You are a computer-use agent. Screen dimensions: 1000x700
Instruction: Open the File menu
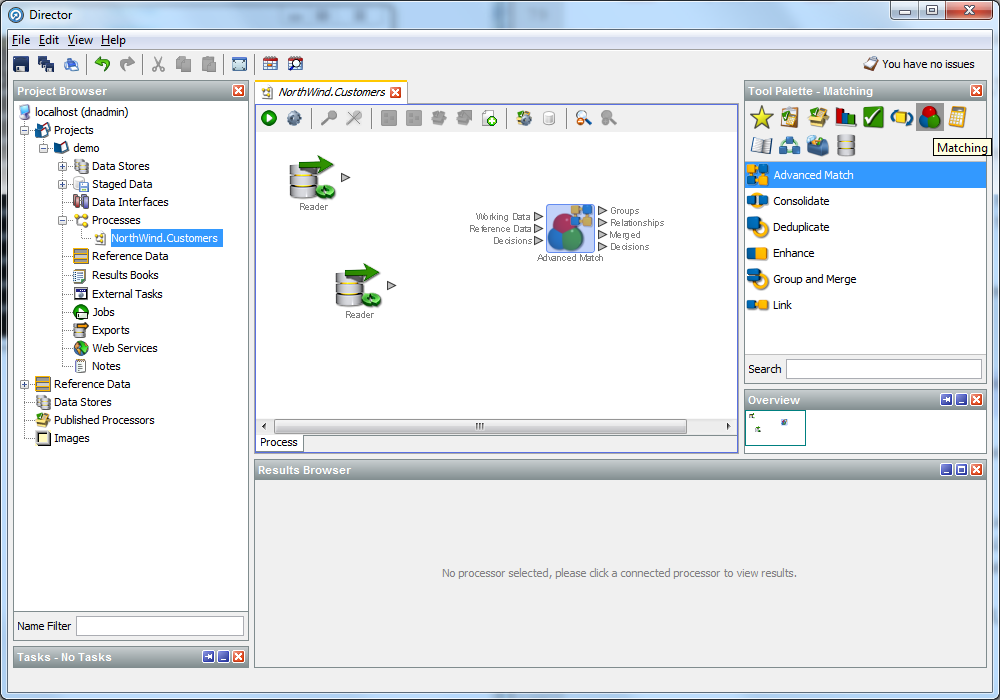(x=21, y=40)
